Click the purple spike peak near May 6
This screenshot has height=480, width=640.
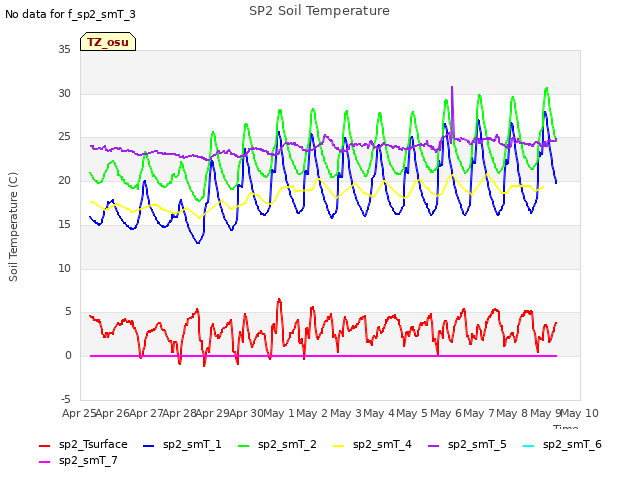pyautogui.click(x=452, y=87)
